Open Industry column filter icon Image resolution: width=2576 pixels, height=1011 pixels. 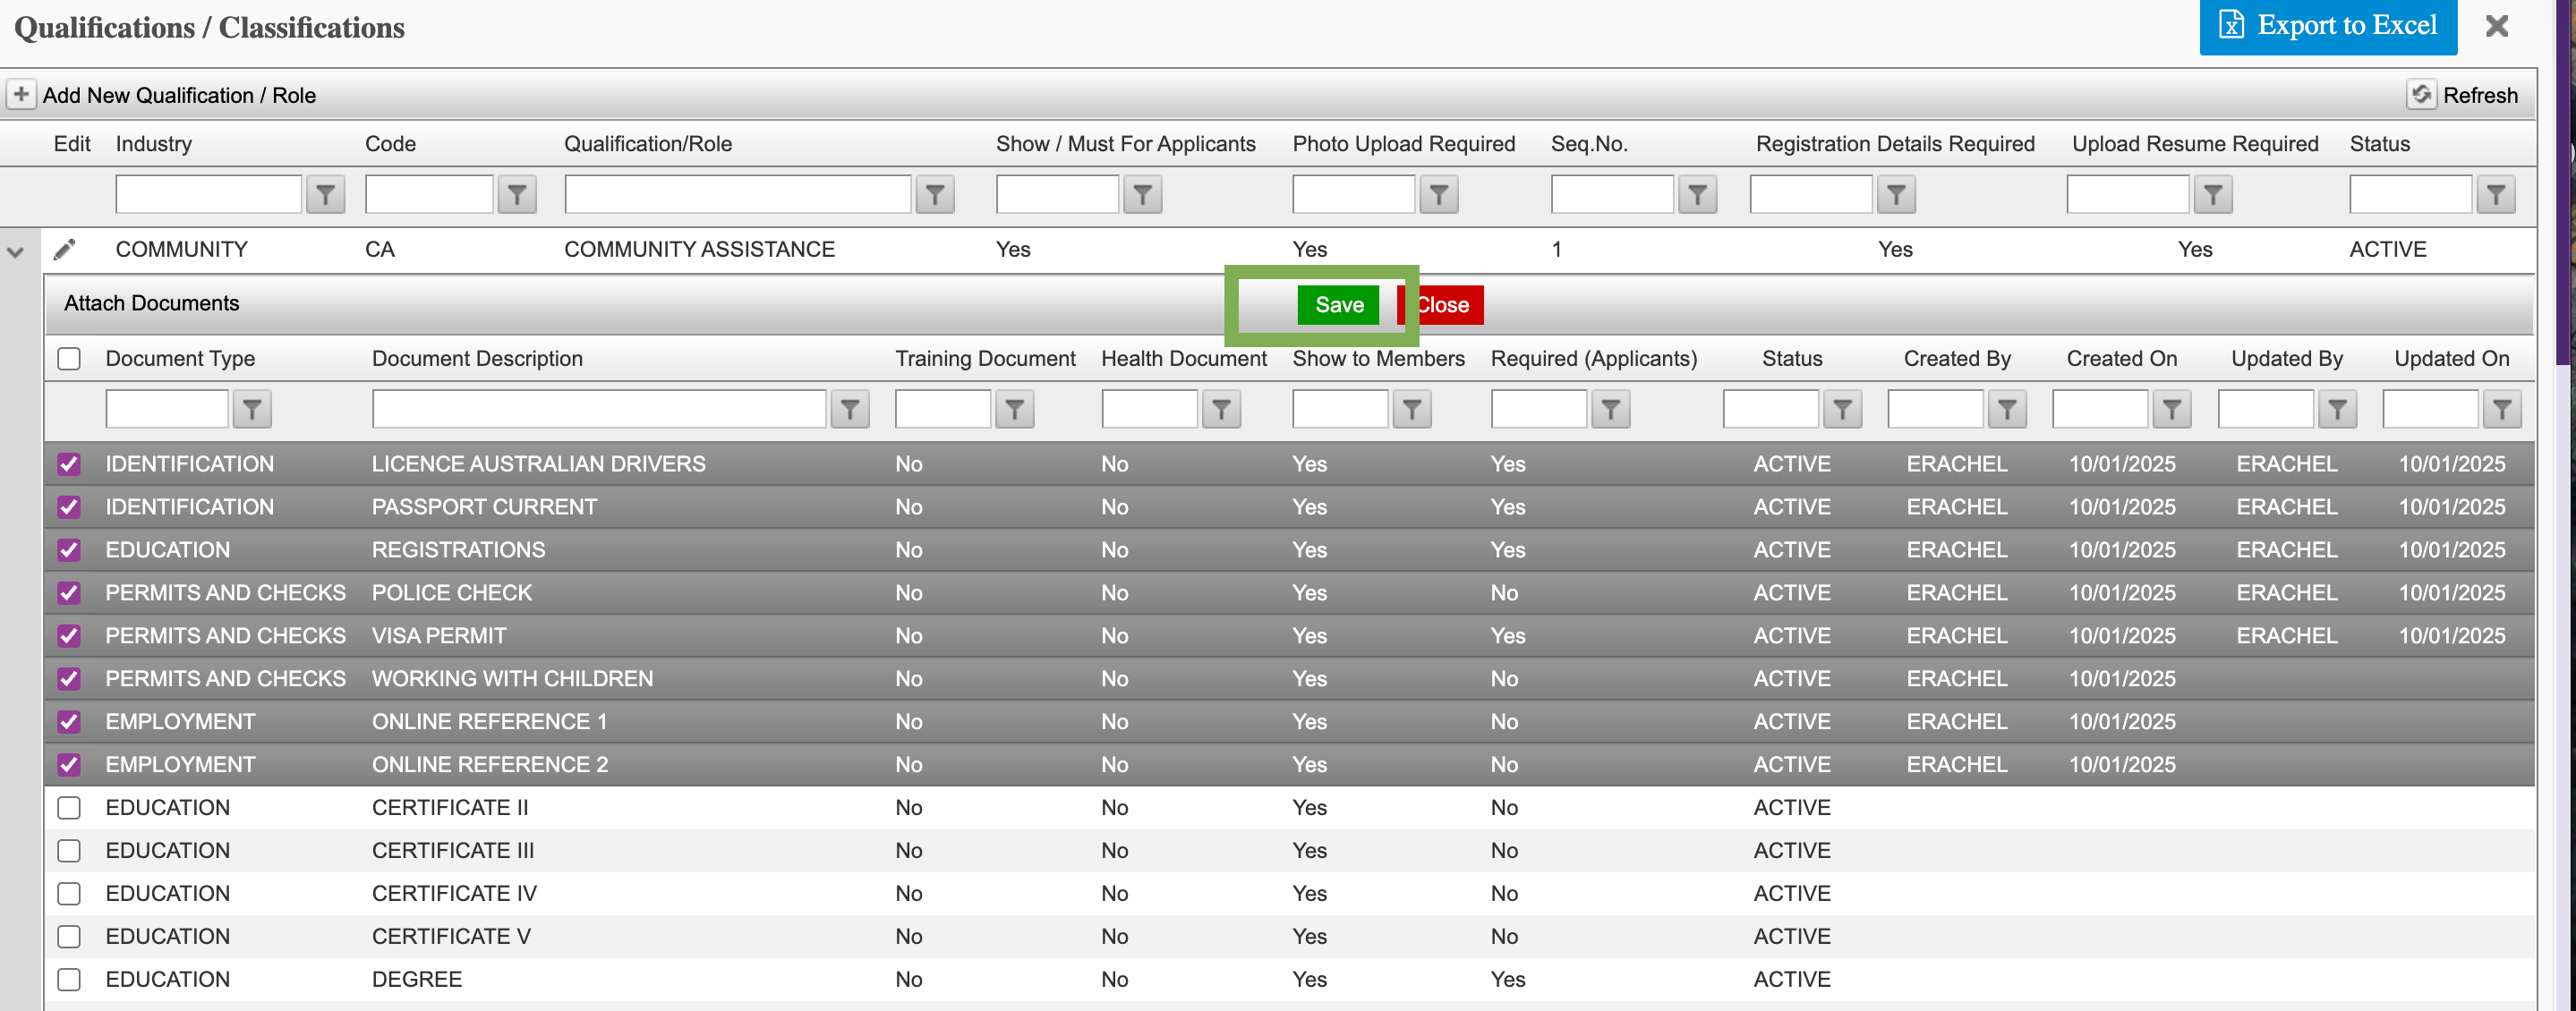pyautogui.click(x=325, y=194)
